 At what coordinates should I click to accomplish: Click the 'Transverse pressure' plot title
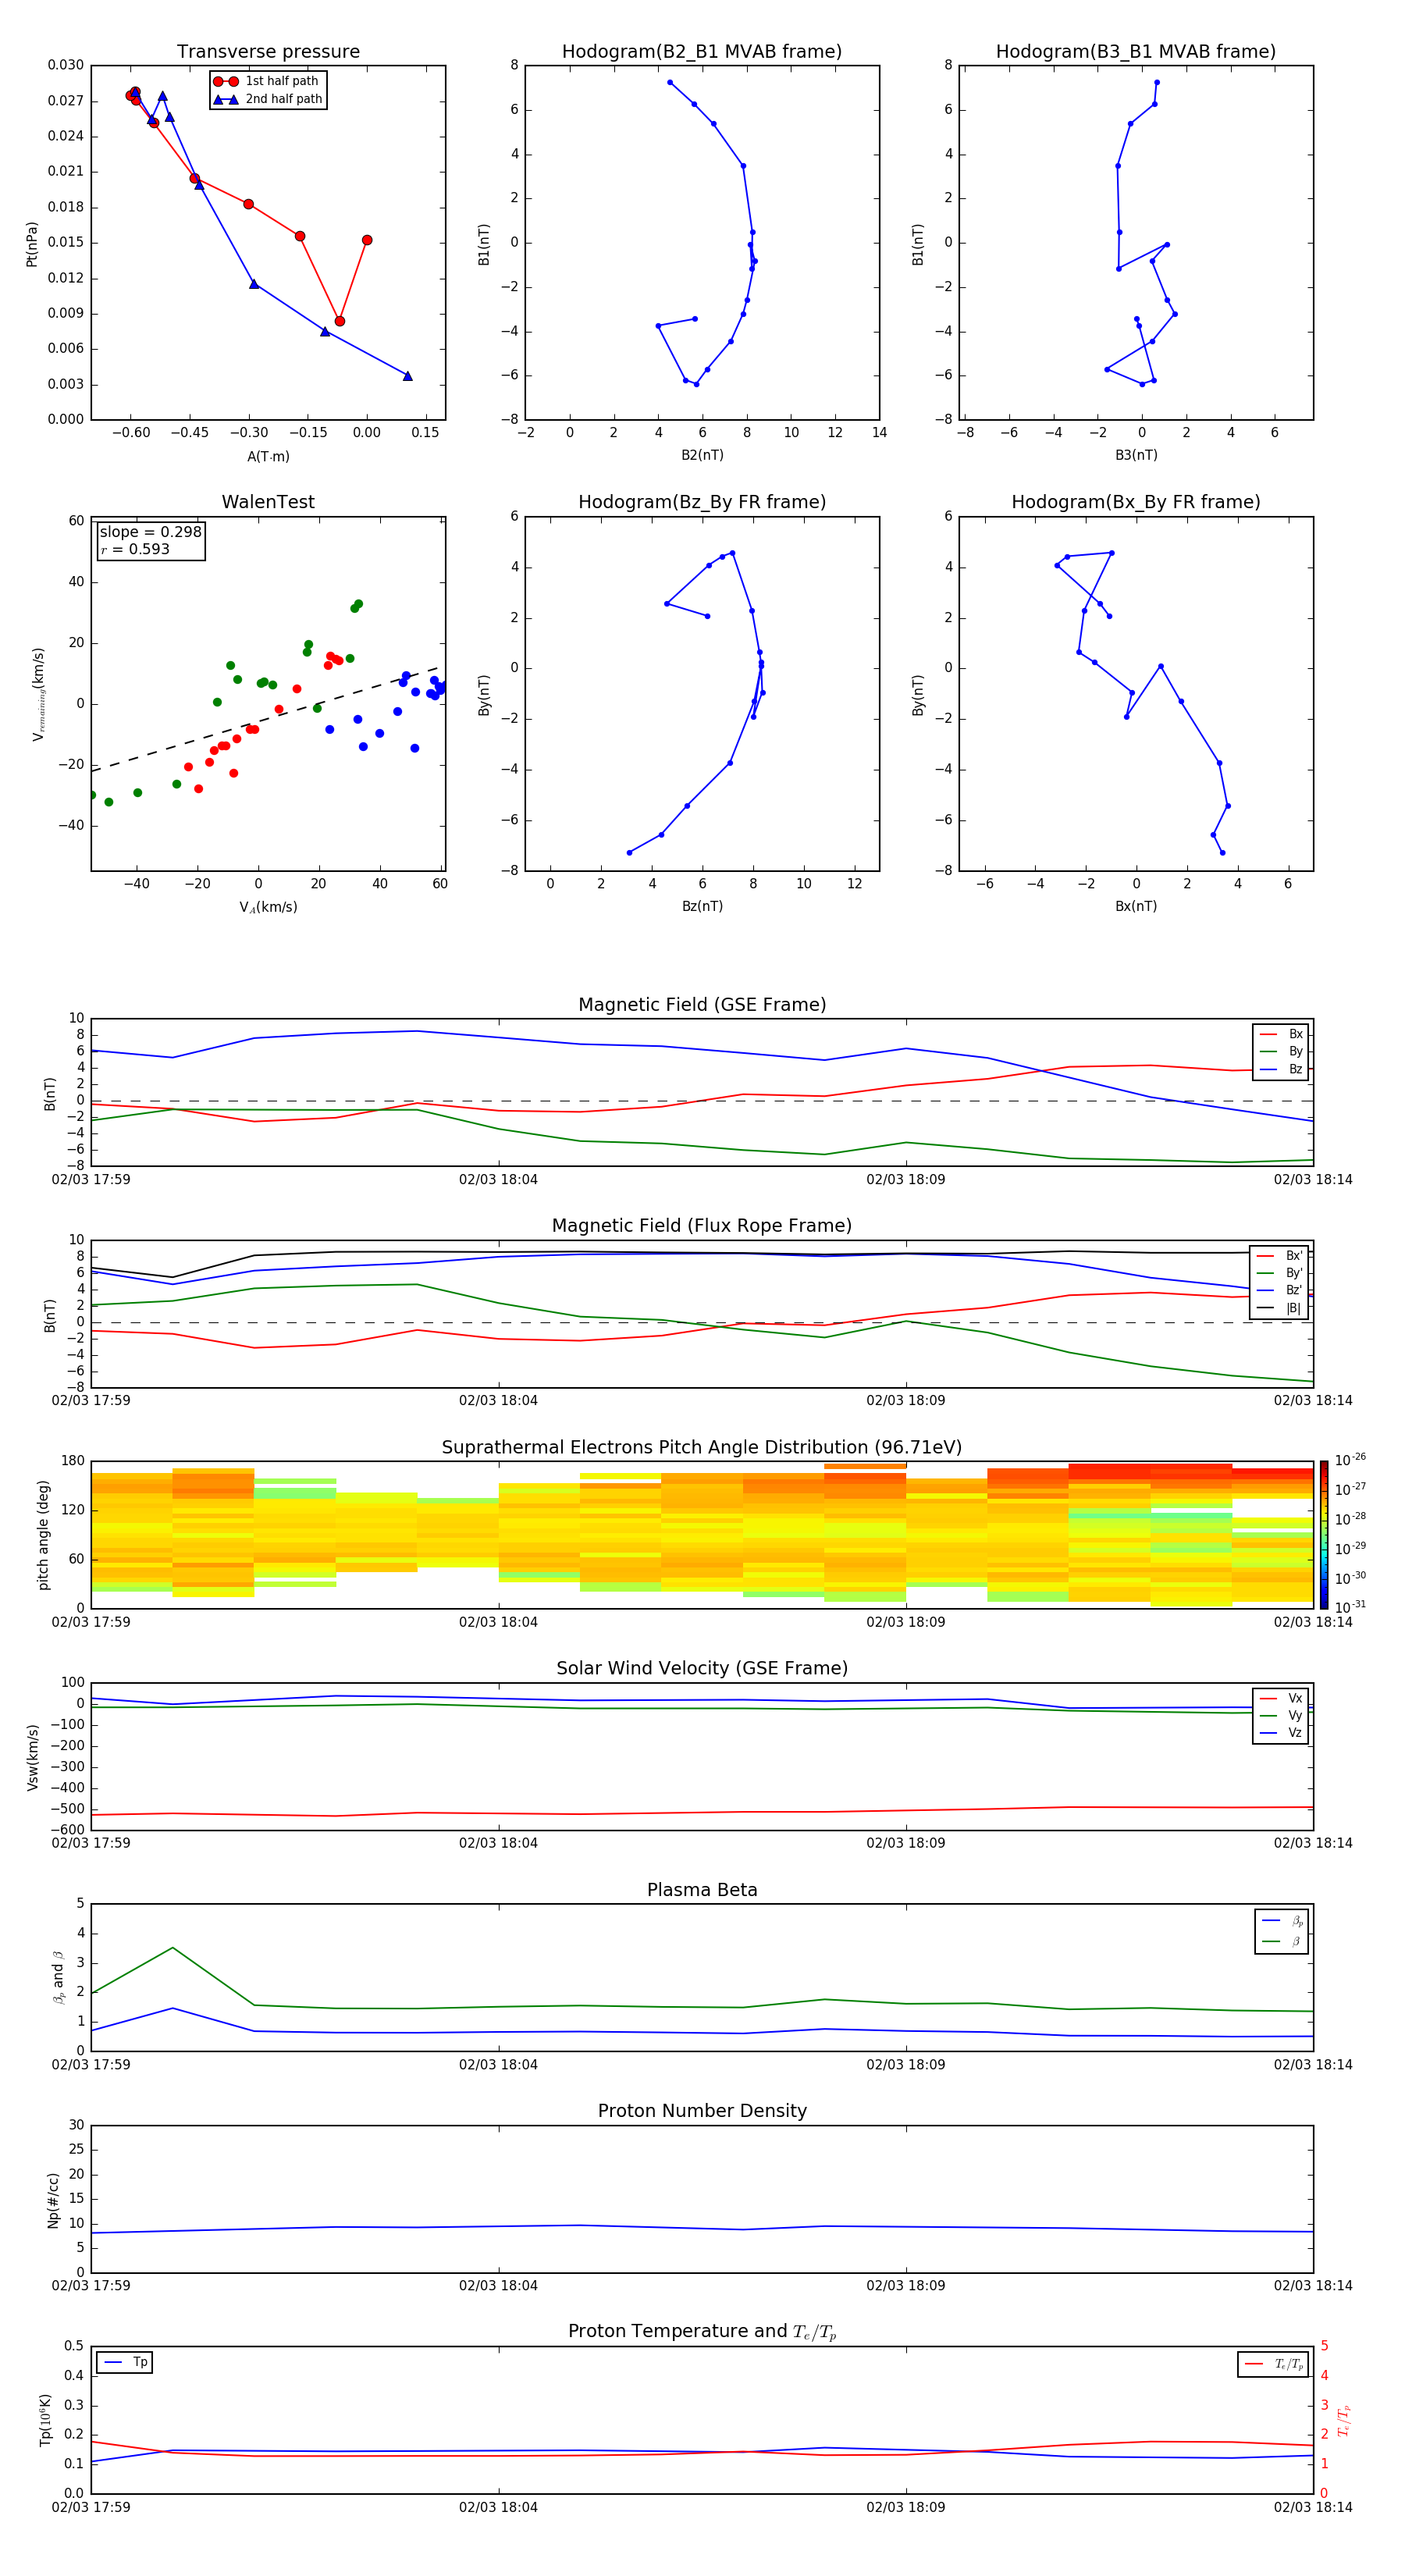[x=268, y=52]
